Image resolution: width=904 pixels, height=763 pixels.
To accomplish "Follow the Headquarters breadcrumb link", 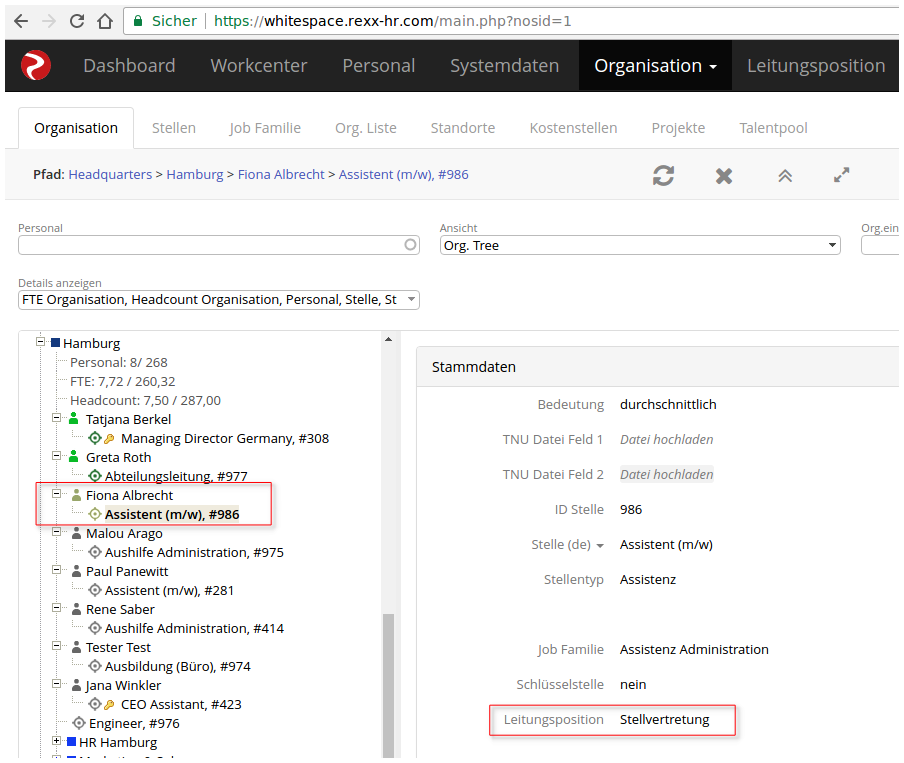I will coord(110,174).
